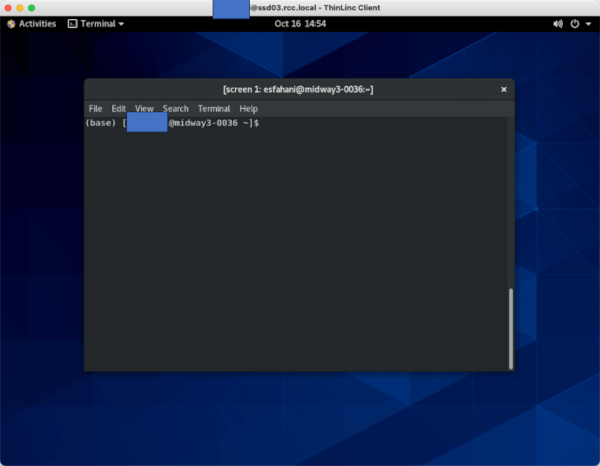Click the green macOS fullscreen button
The width and height of the screenshot is (600, 466).
[x=31, y=7]
